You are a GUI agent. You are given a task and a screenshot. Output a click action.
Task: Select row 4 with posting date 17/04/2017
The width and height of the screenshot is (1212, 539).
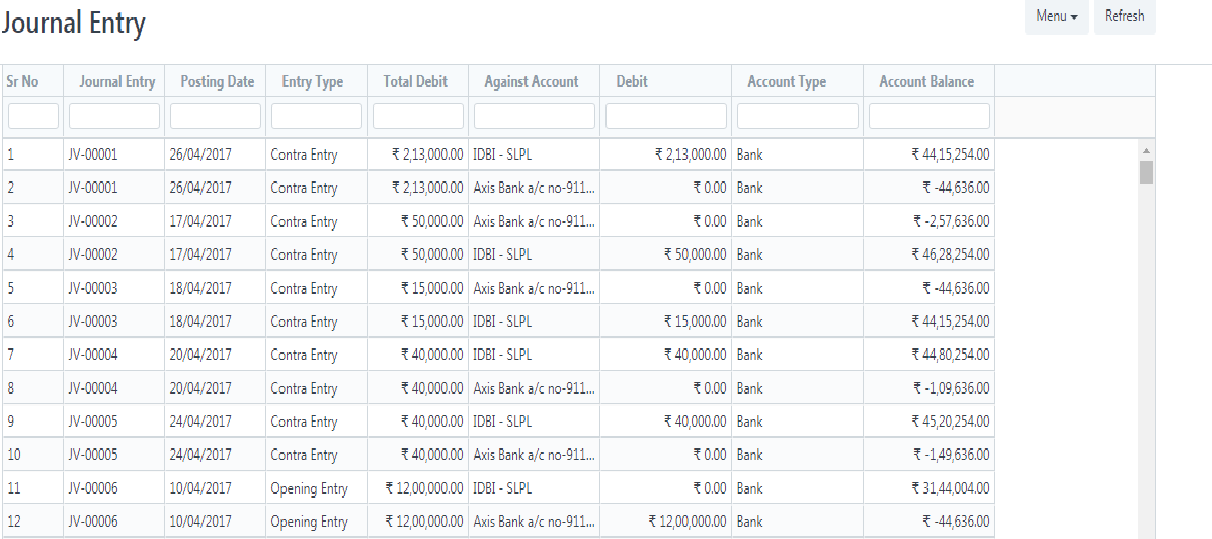pos(498,255)
